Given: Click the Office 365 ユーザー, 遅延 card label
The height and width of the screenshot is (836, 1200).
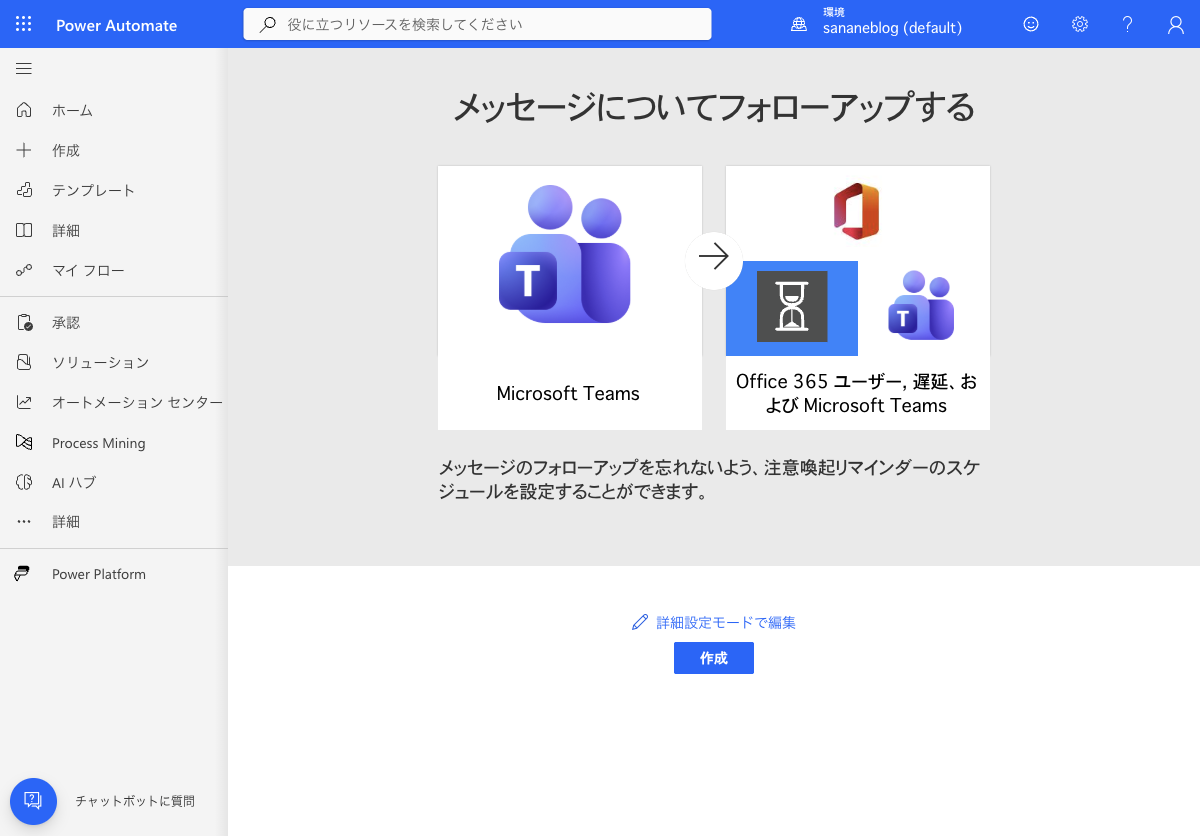Looking at the screenshot, I should coord(857,393).
